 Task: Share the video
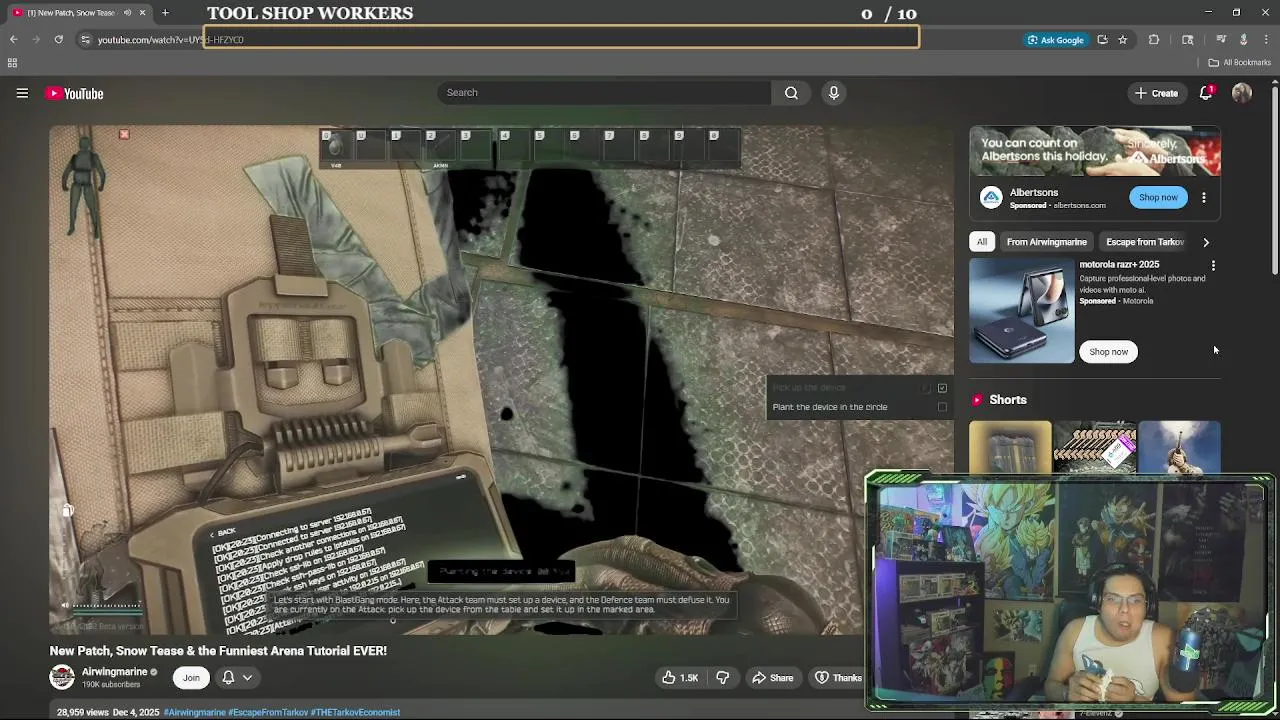773,678
